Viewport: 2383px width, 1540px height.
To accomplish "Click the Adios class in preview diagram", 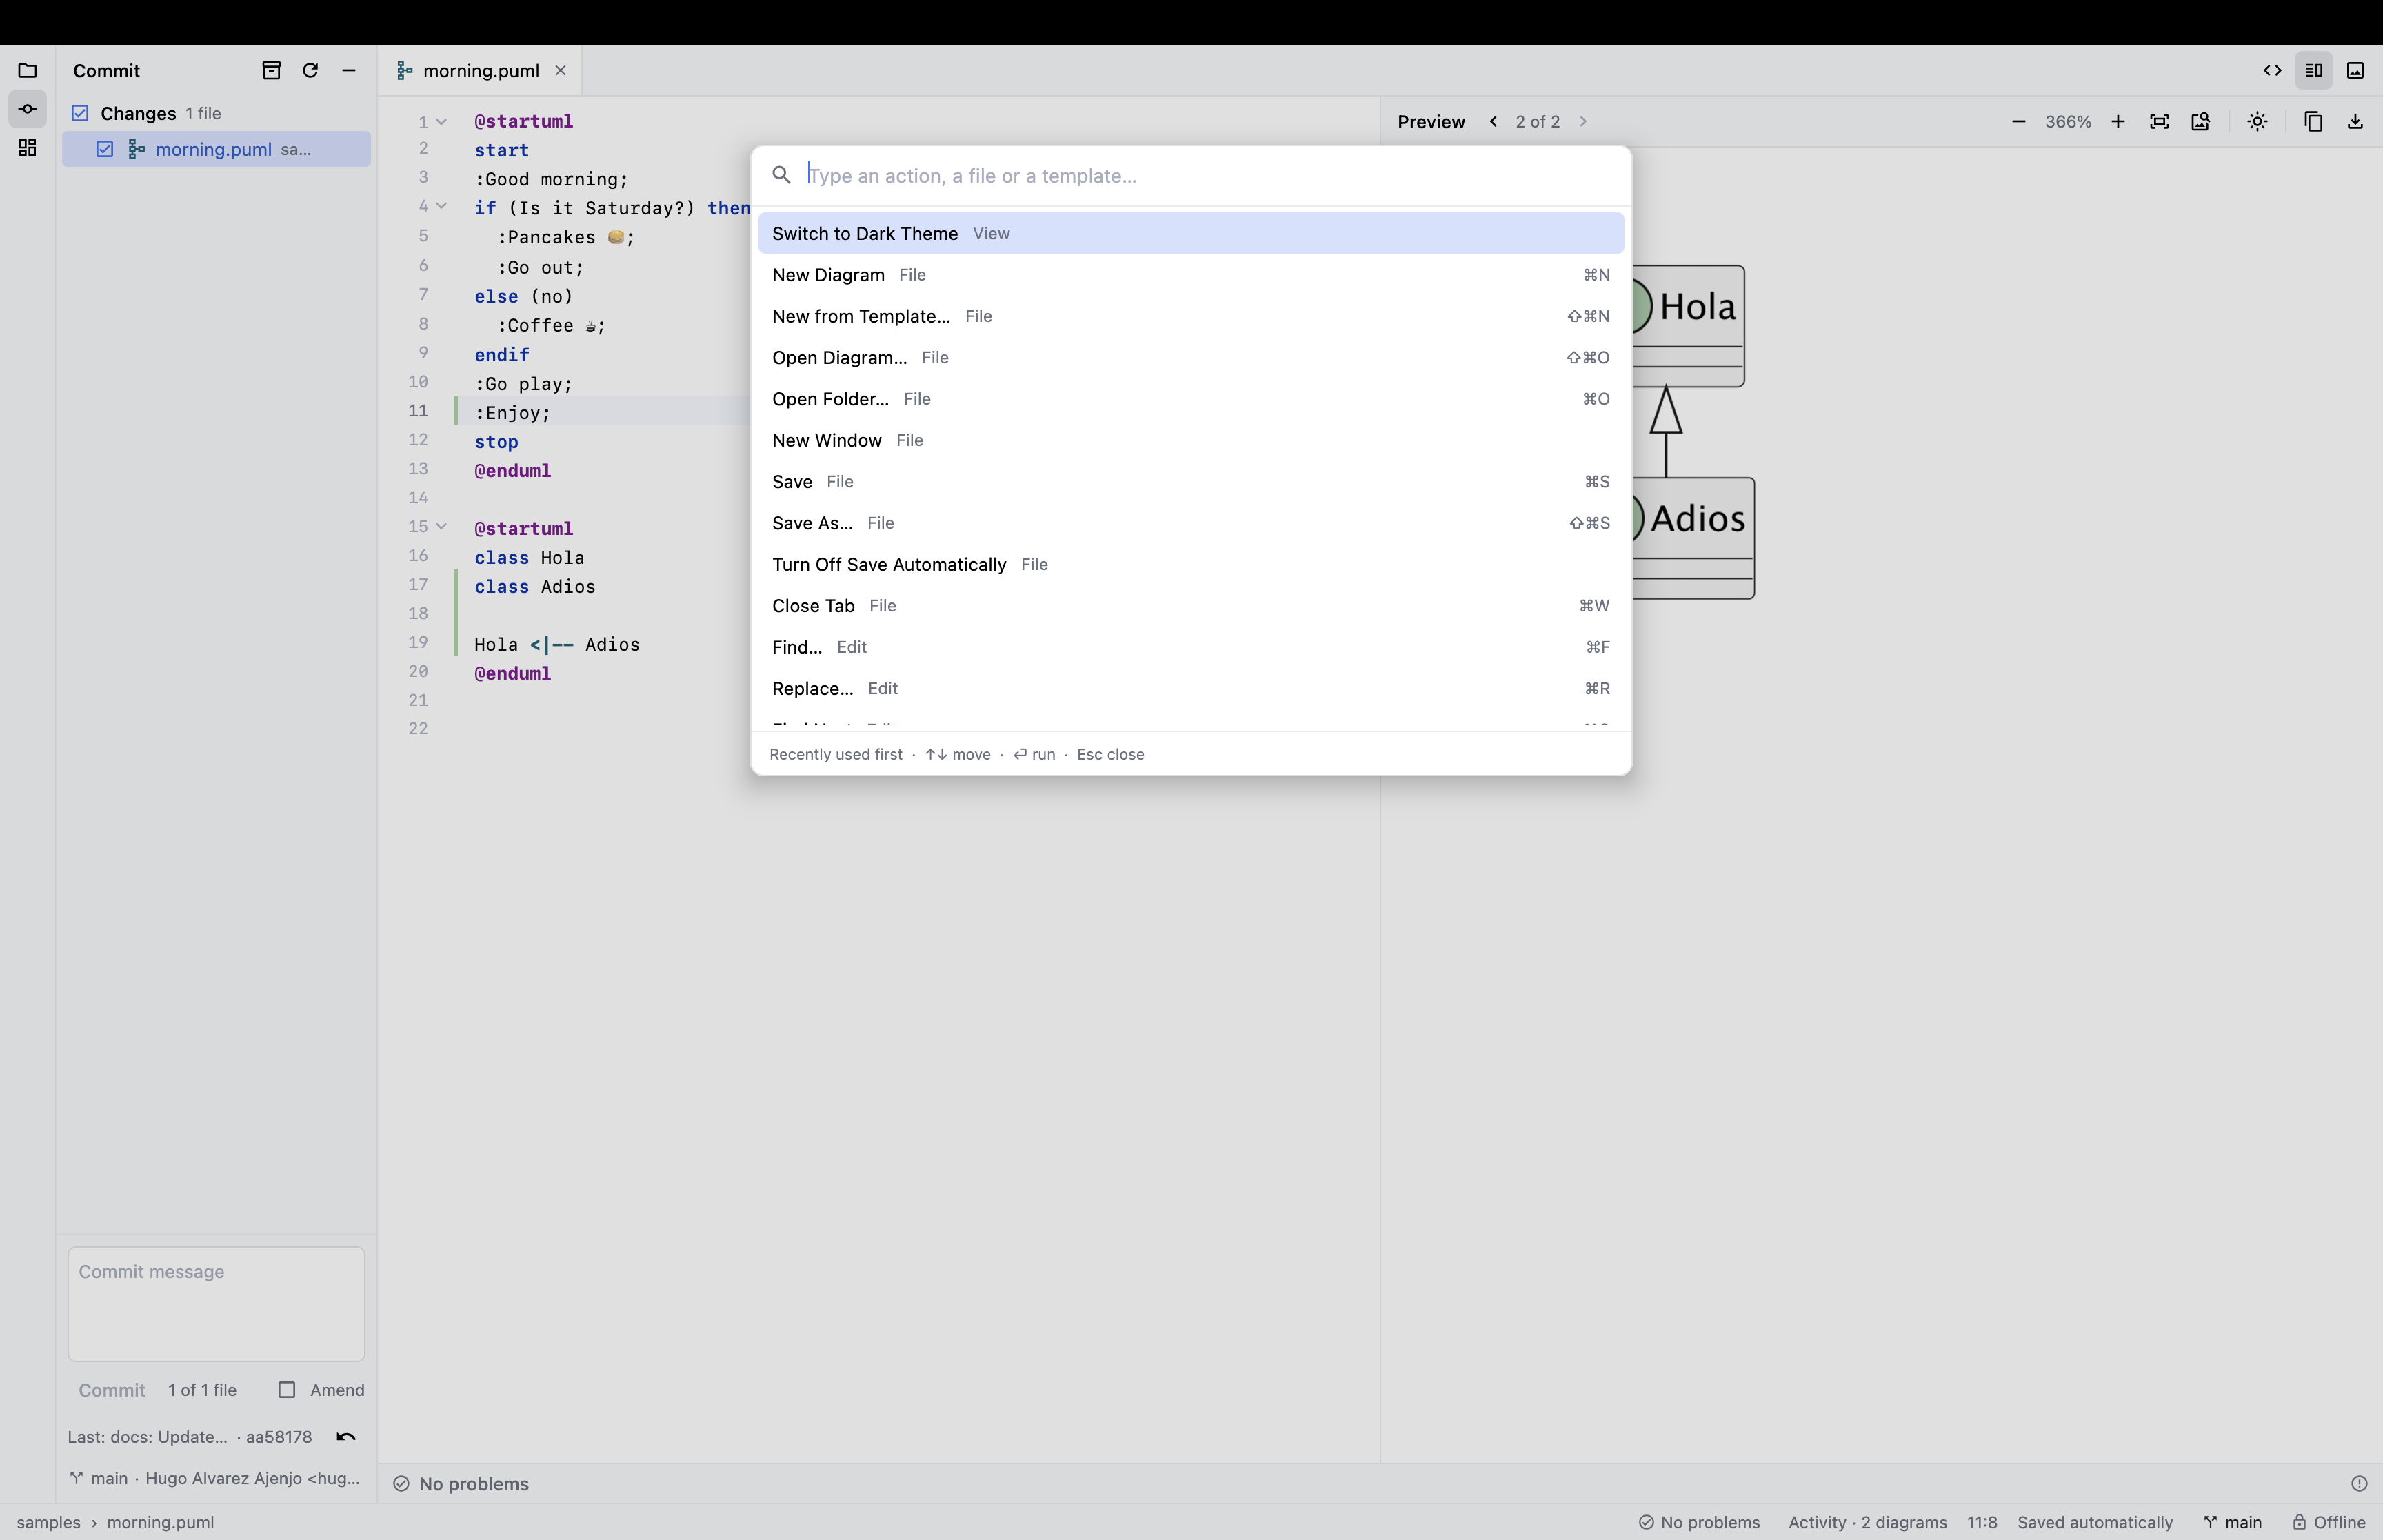I will click(1693, 538).
